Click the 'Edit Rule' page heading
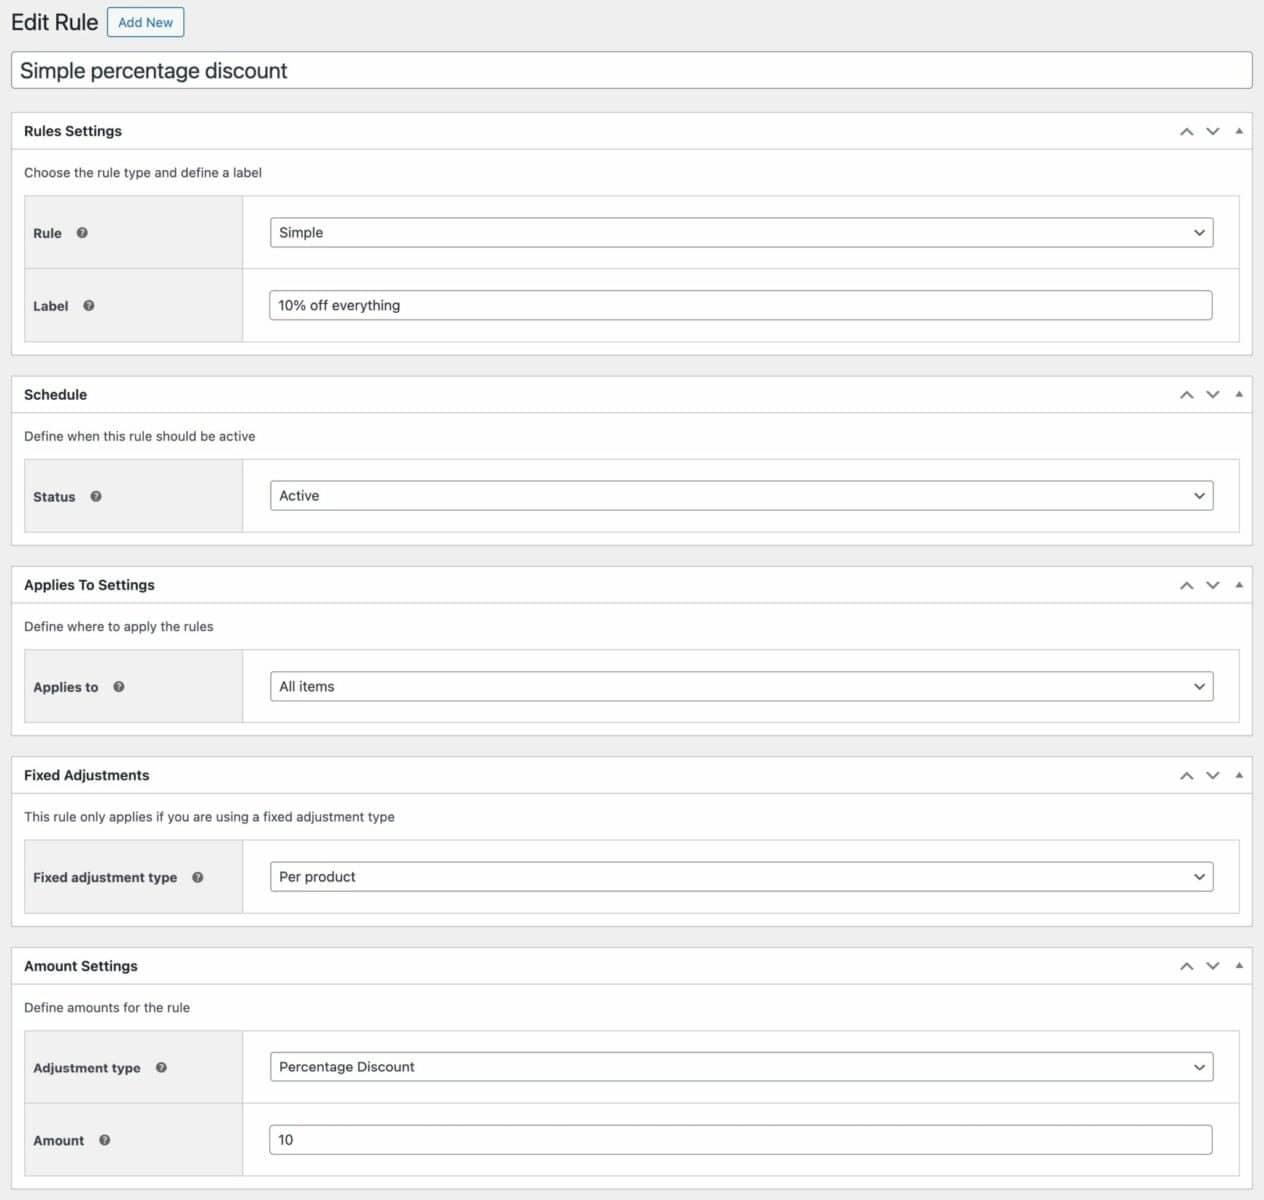The height and width of the screenshot is (1200, 1264). 54,22
